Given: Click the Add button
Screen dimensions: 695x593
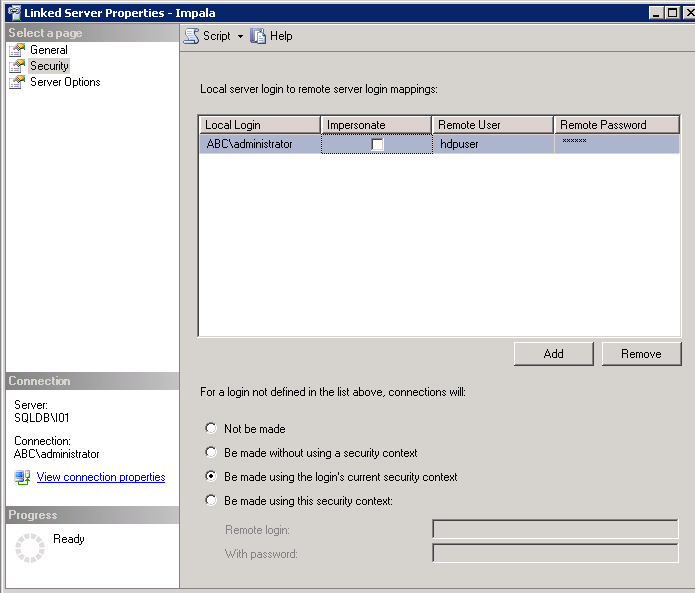Looking at the screenshot, I should 554,354.
